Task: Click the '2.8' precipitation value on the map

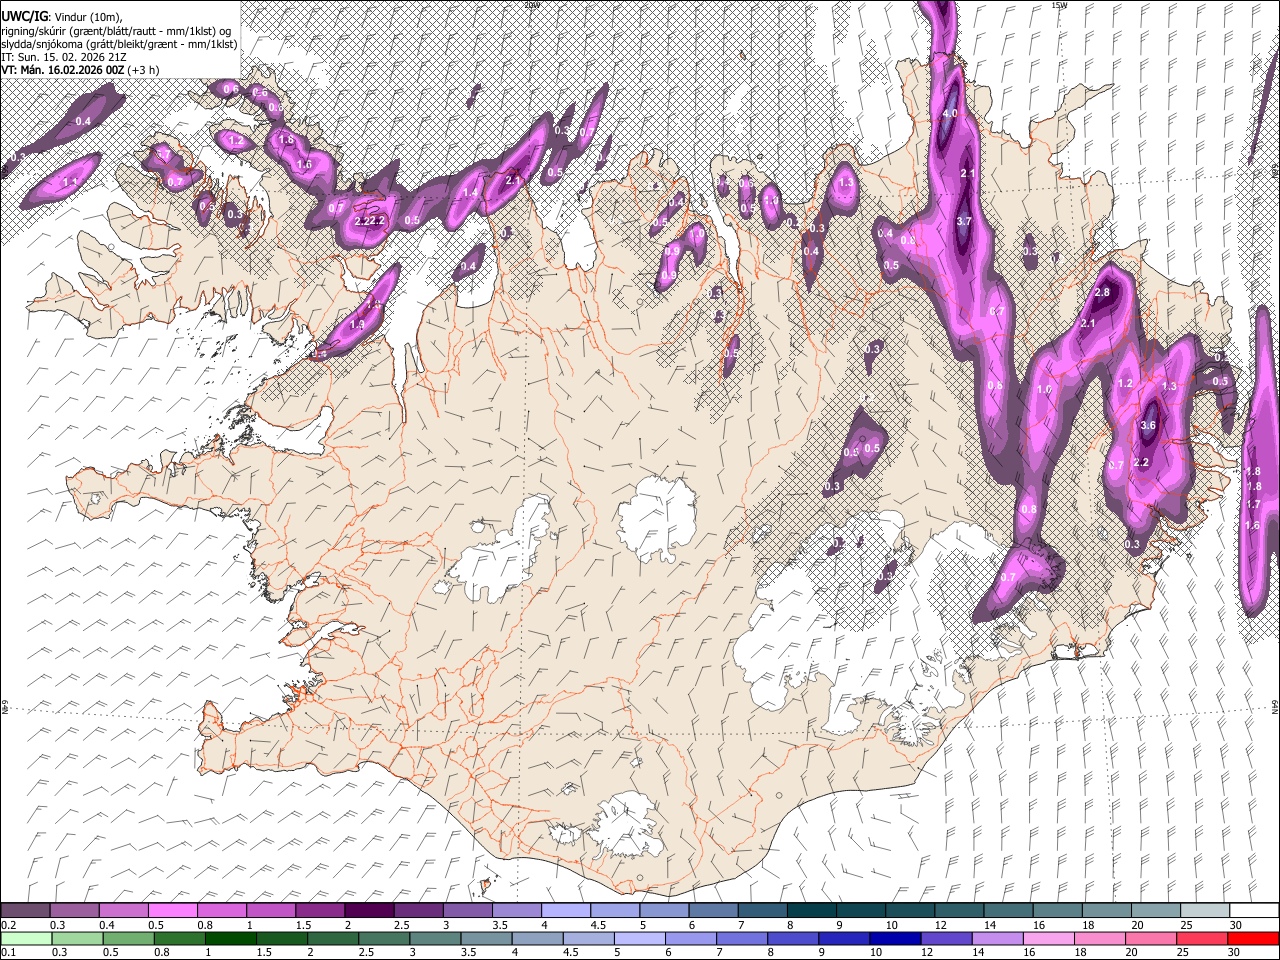Action: 1103,293
